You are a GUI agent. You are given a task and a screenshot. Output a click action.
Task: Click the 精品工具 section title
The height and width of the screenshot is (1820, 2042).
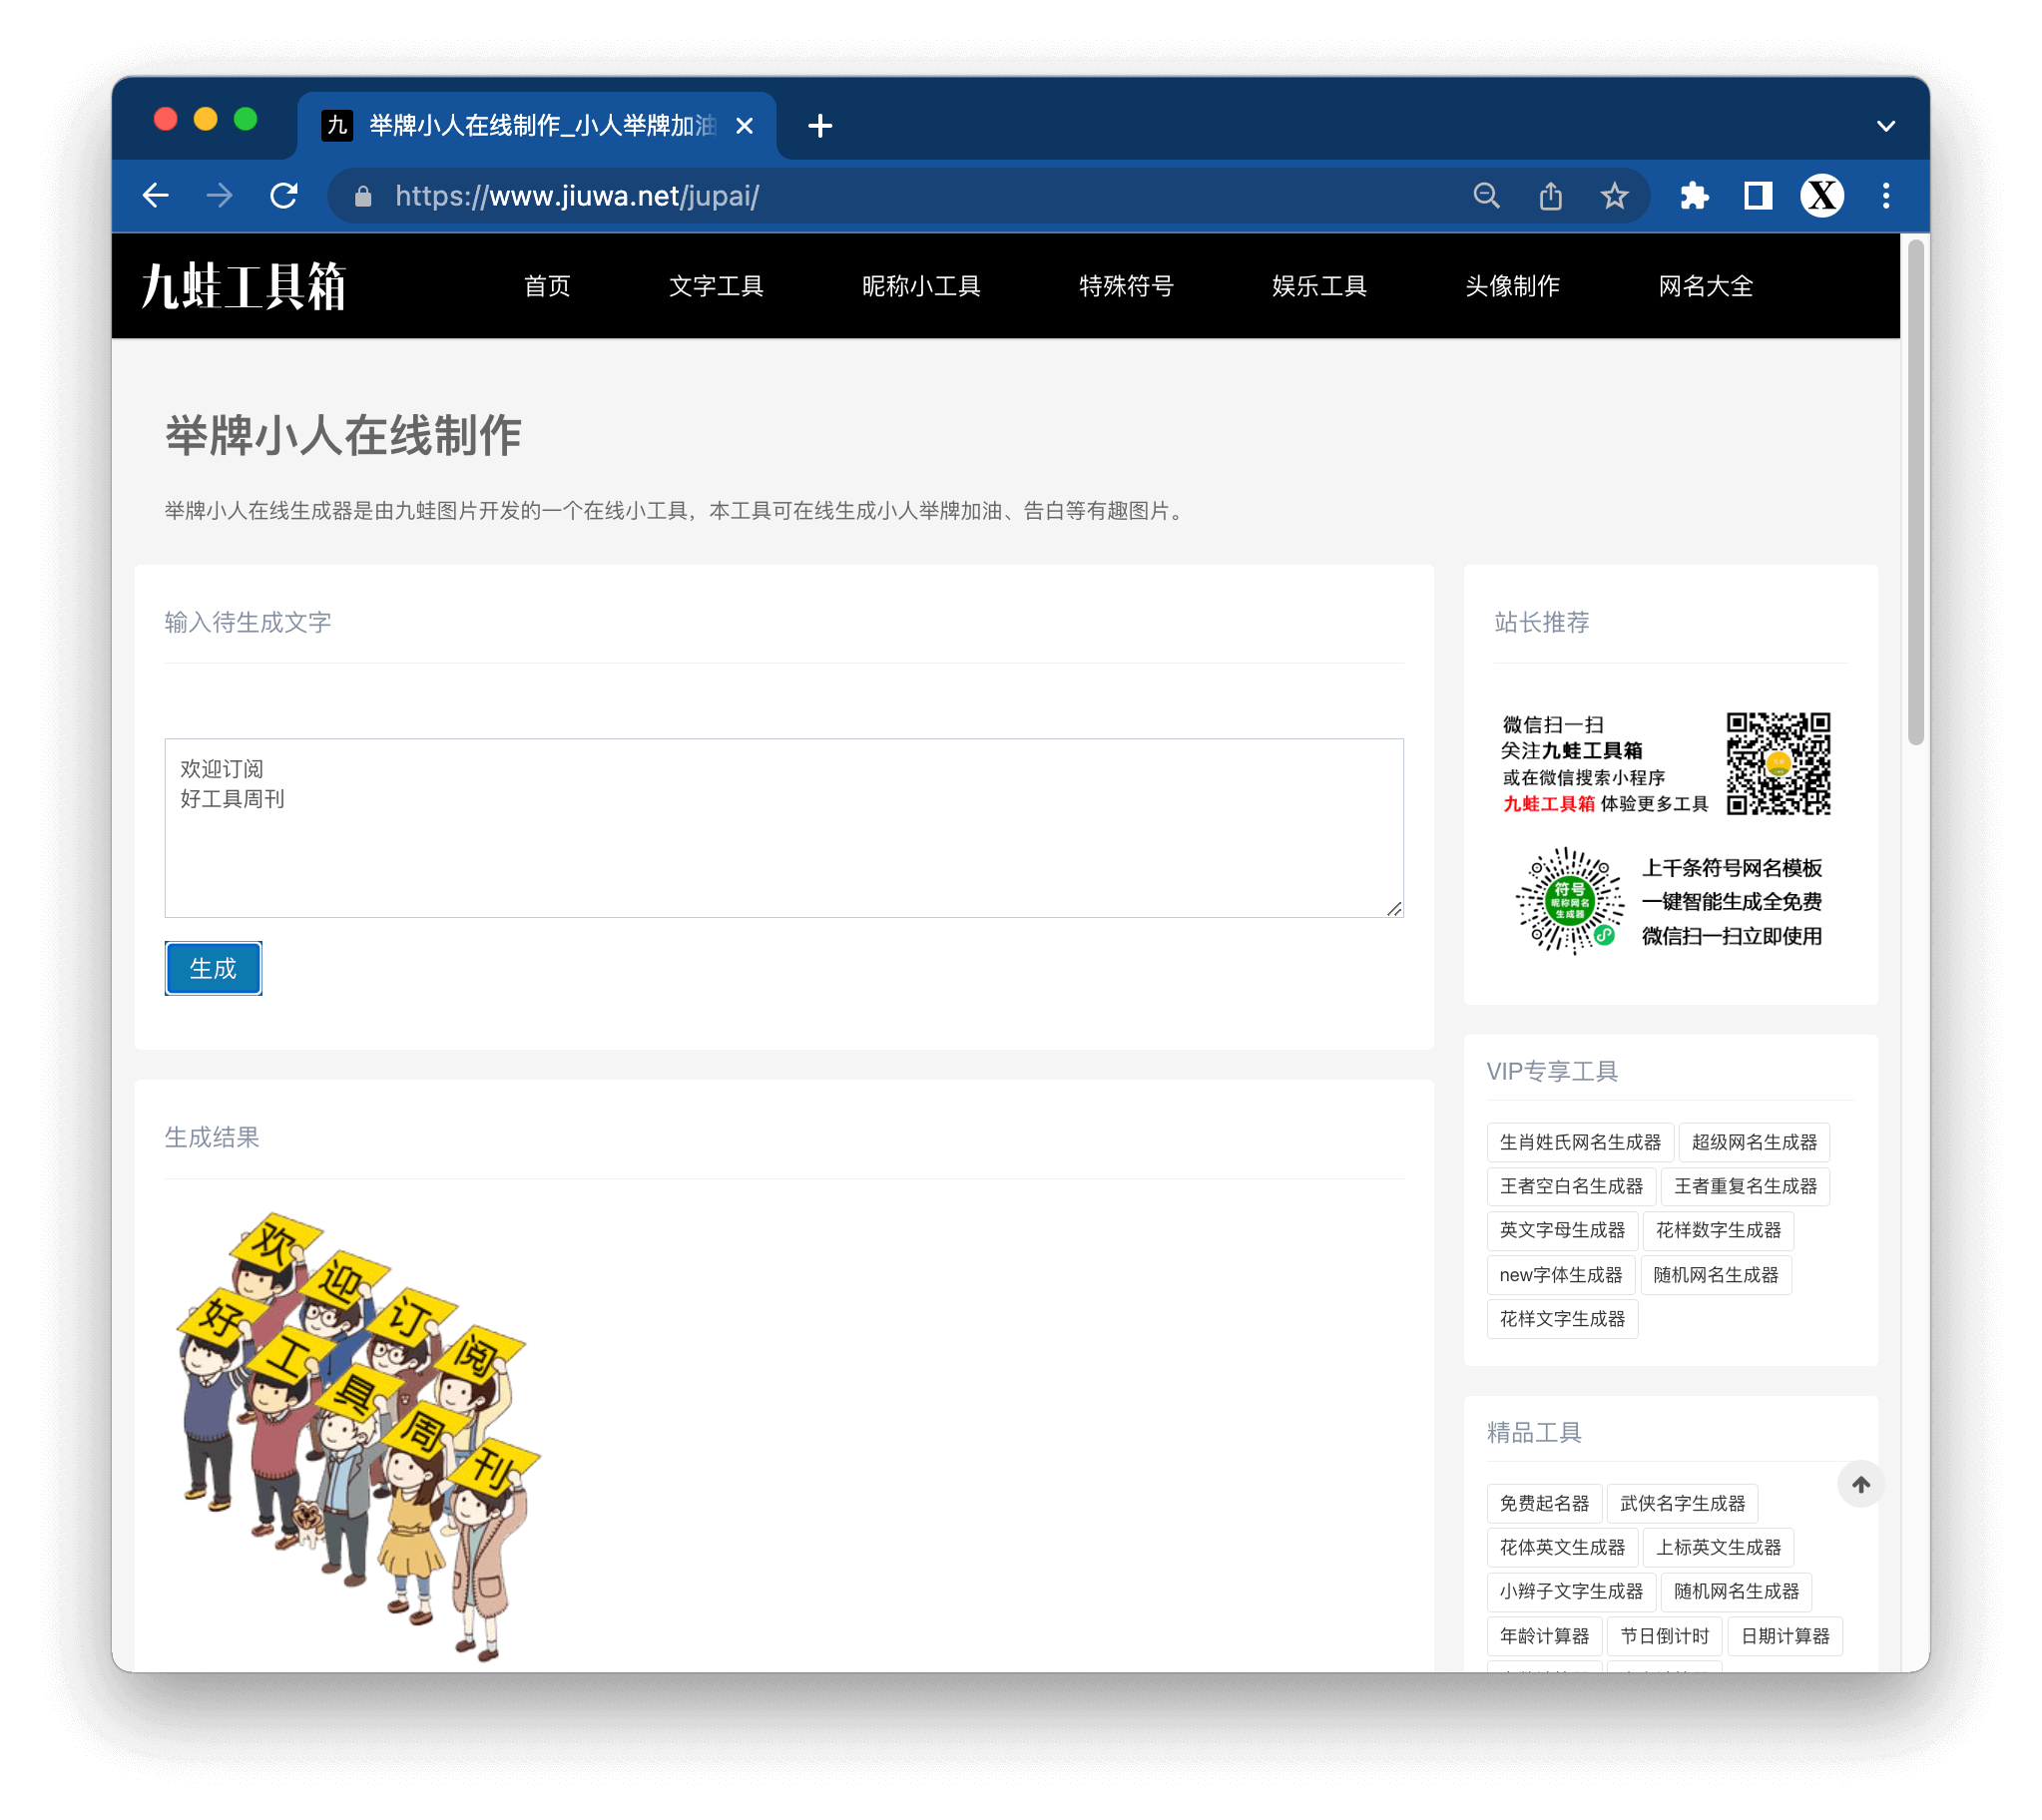(x=1533, y=1432)
